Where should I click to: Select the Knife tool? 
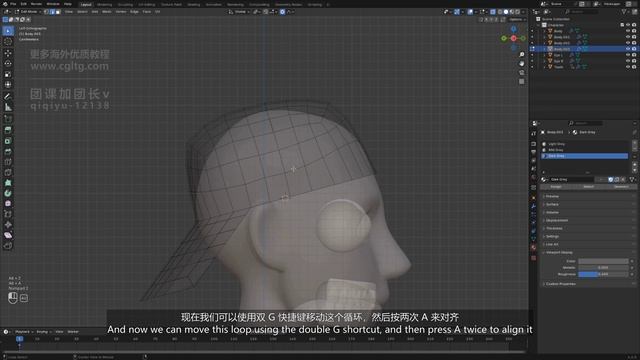pyautogui.click(x=8, y=173)
